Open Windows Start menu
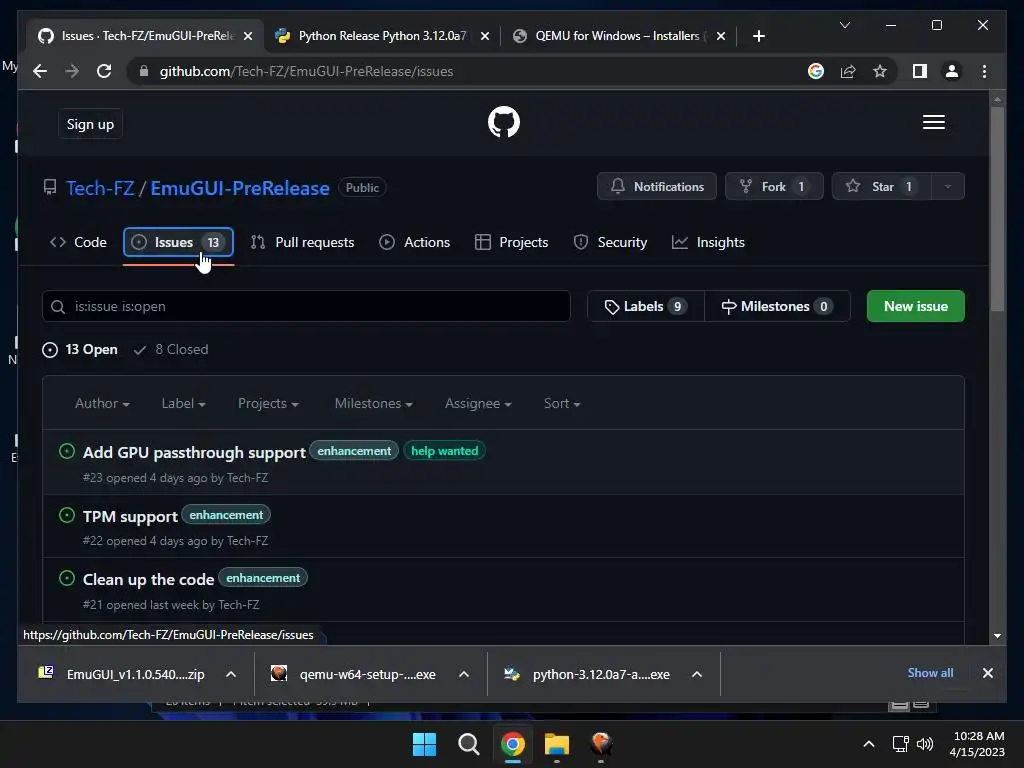Viewport: 1024px width, 768px height. click(x=424, y=743)
